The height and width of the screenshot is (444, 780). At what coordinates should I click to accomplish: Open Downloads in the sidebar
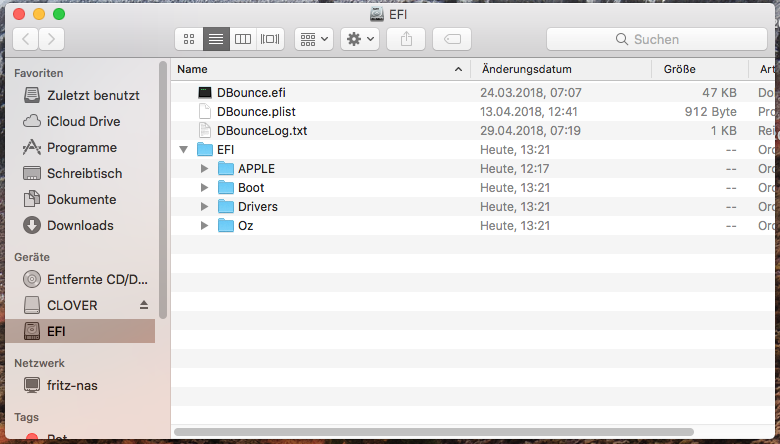pos(82,225)
